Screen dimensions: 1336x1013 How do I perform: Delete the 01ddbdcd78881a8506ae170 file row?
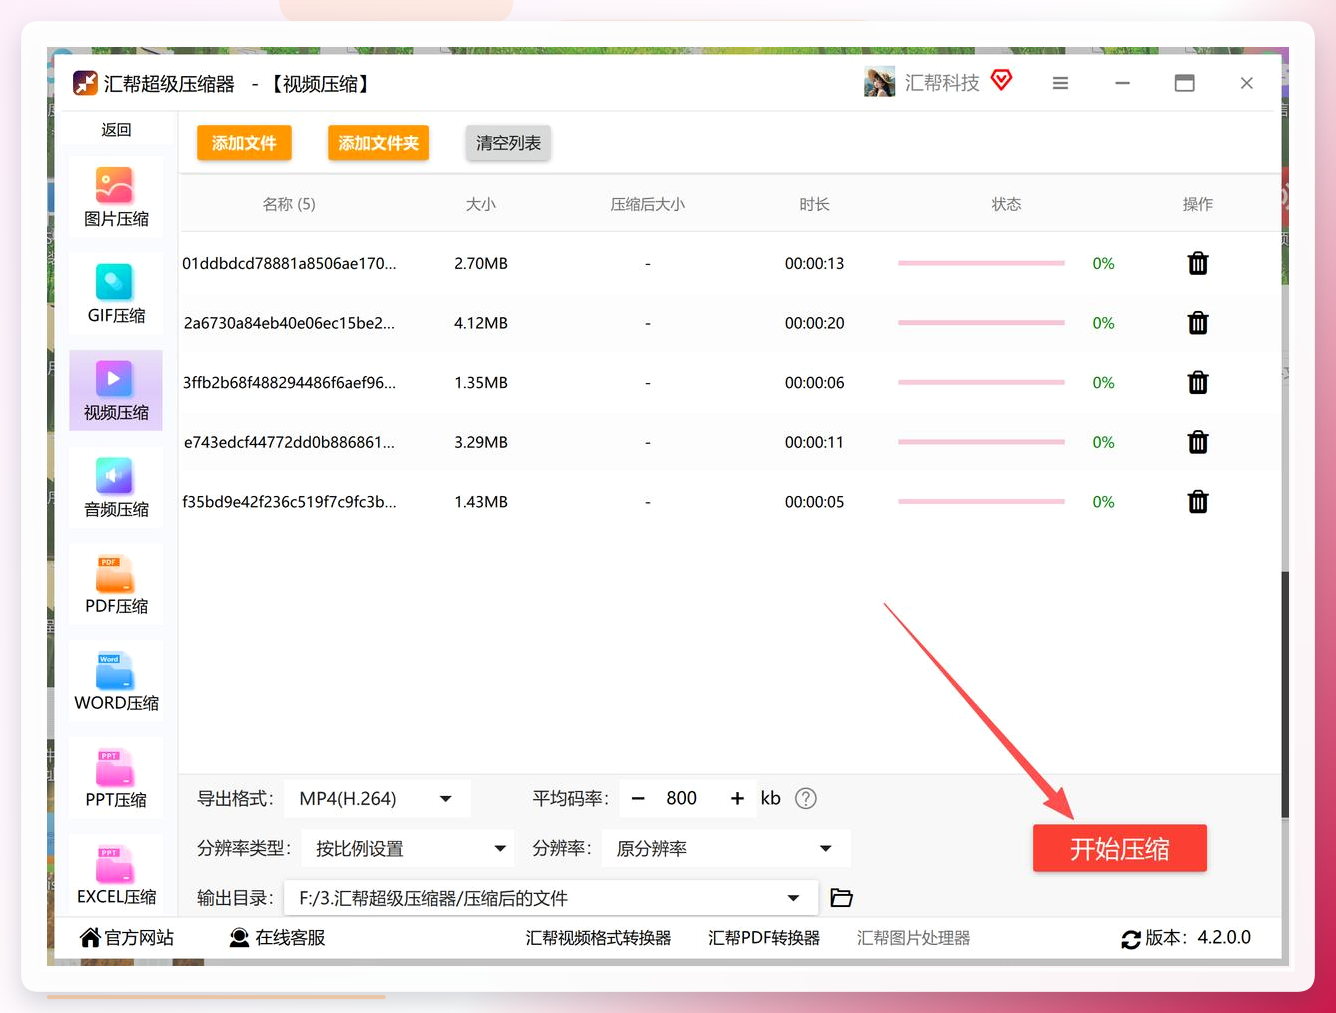coord(1198,264)
